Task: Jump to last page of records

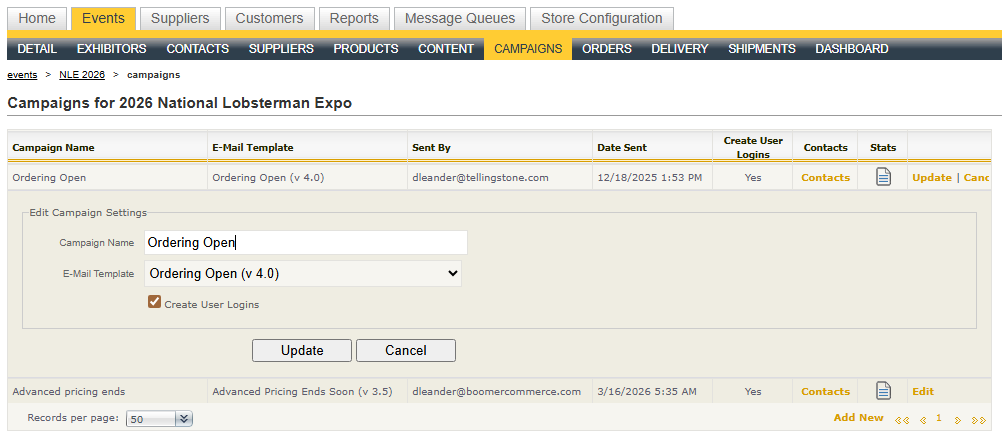Action: [978, 420]
